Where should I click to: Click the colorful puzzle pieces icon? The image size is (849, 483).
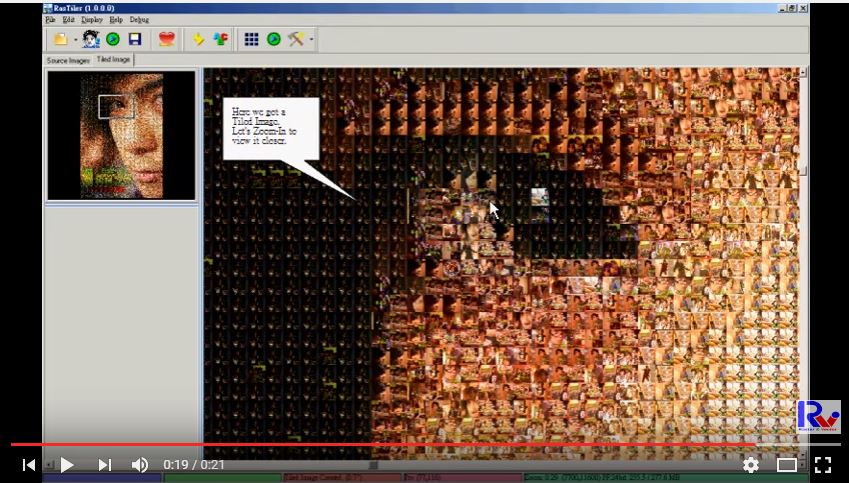click(x=220, y=39)
